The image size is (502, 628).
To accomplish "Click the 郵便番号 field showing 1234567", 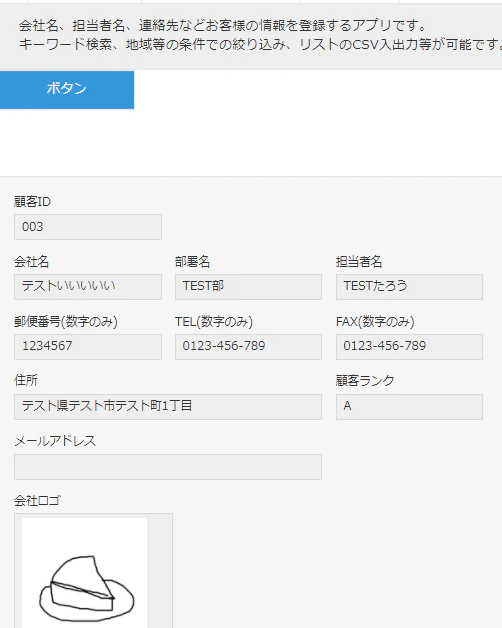I will 88,347.
